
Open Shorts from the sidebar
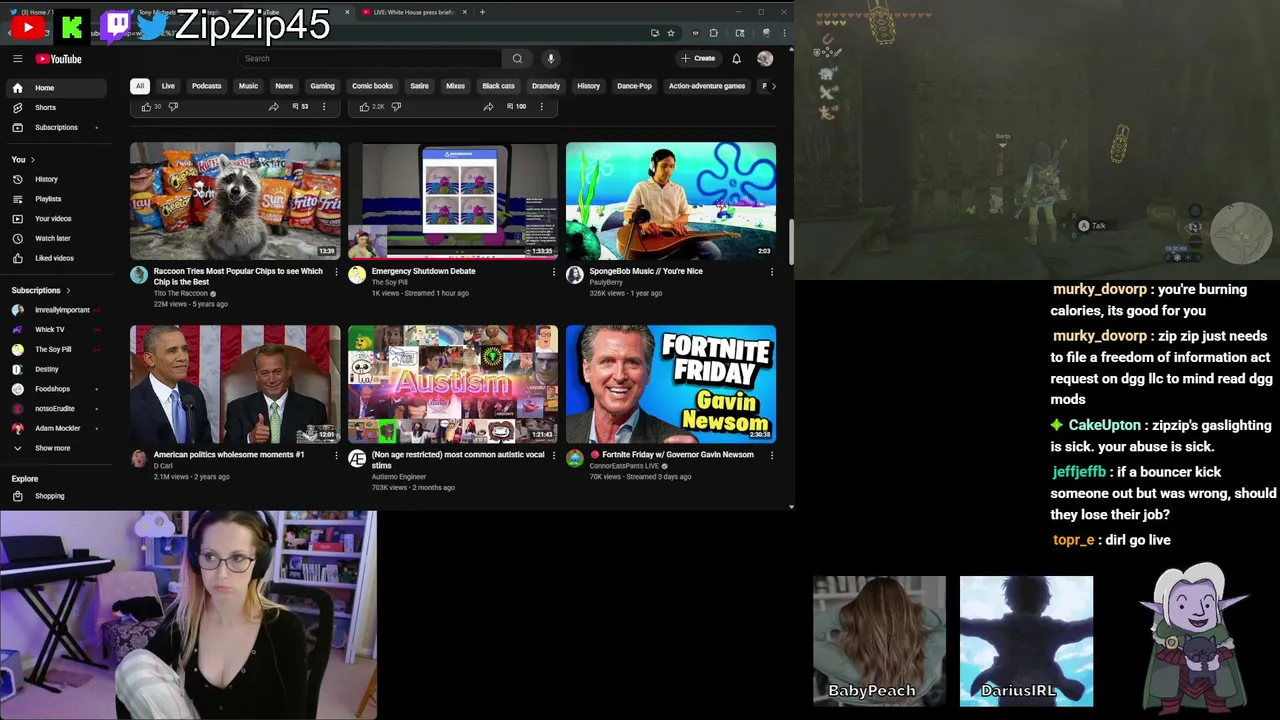pyautogui.click(x=57, y=108)
